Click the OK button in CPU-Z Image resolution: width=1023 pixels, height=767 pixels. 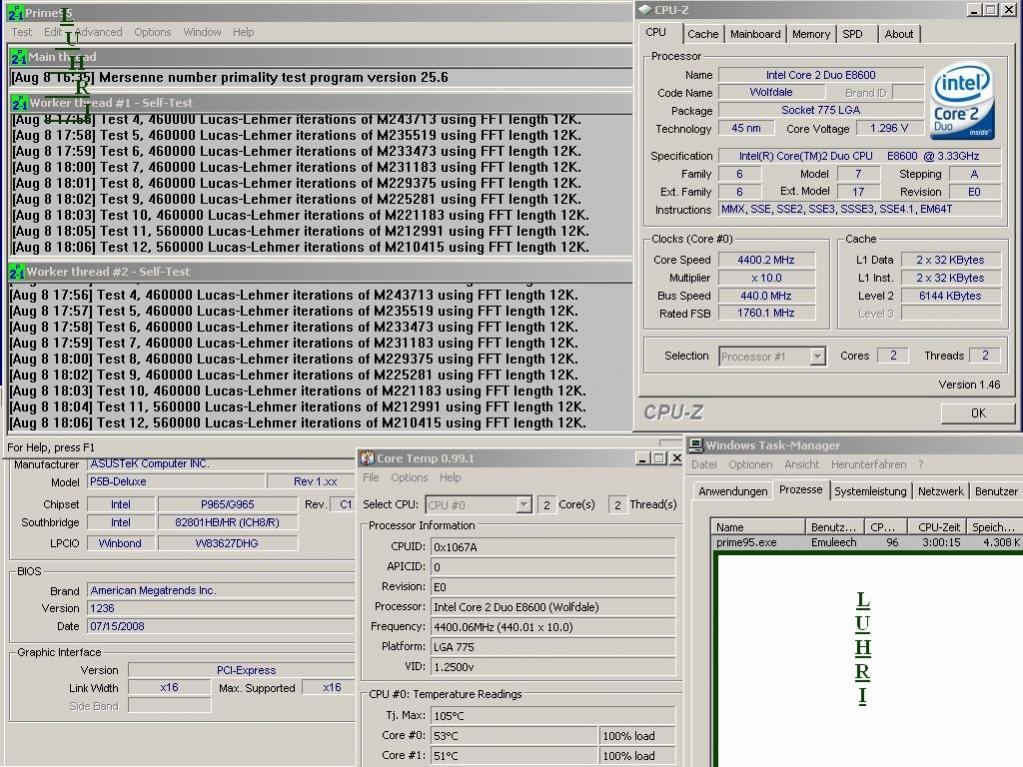[978, 413]
